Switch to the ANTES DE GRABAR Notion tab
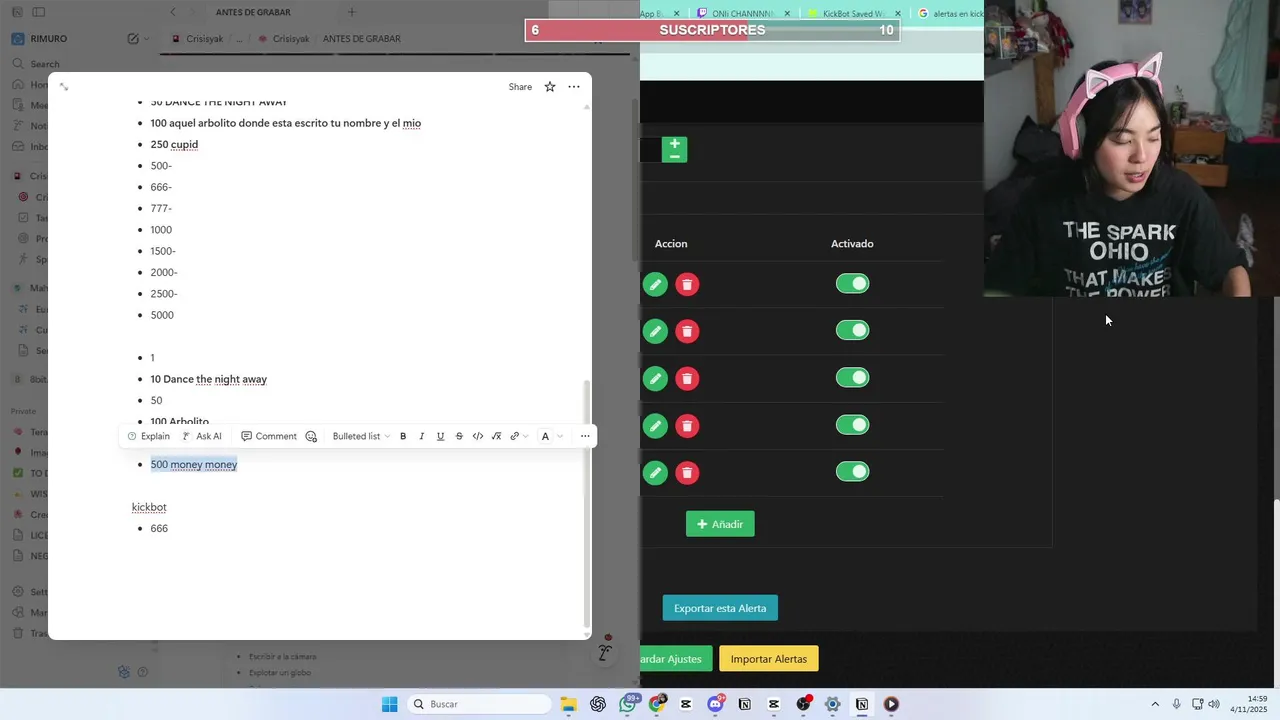1280x720 pixels. pos(253,12)
